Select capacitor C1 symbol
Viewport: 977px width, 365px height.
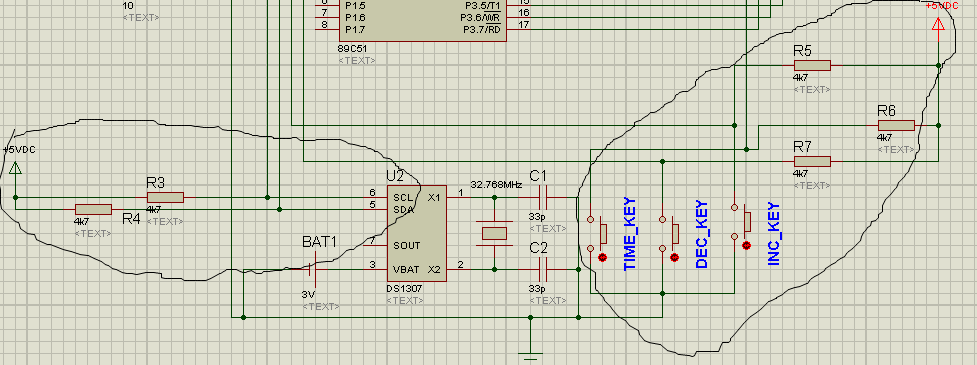[x=542, y=197]
